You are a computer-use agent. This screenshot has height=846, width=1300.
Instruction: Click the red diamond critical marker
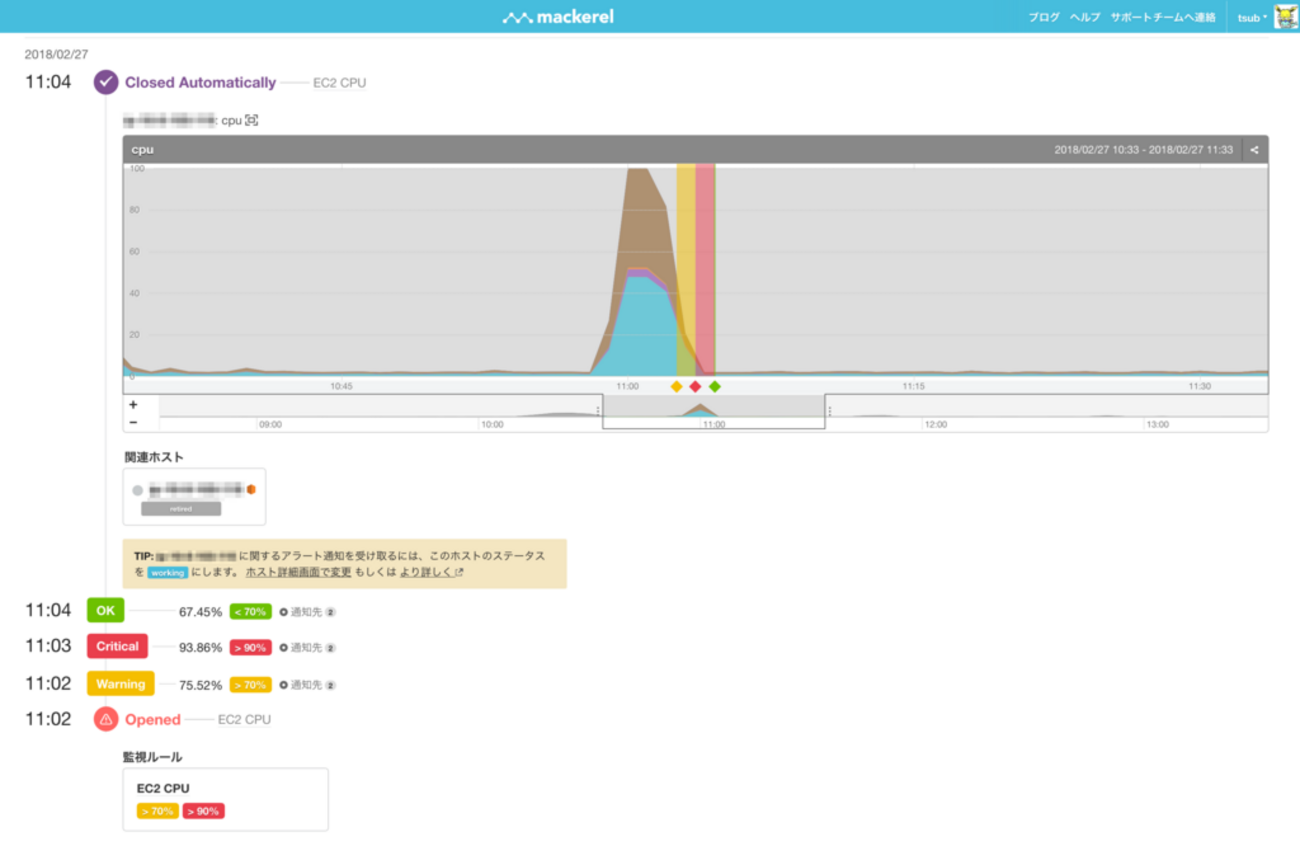click(695, 386)
